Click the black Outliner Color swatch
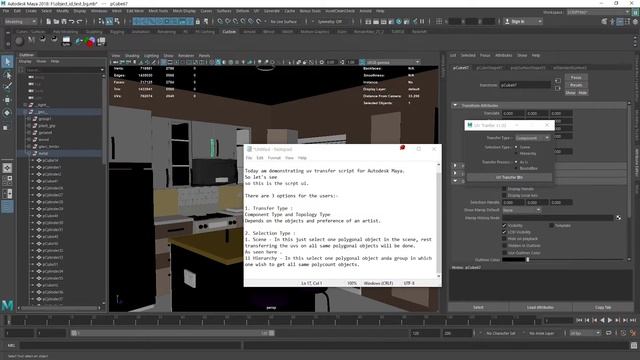The height and width of the screenshot is (360, 640). click(x=513, y=260)
